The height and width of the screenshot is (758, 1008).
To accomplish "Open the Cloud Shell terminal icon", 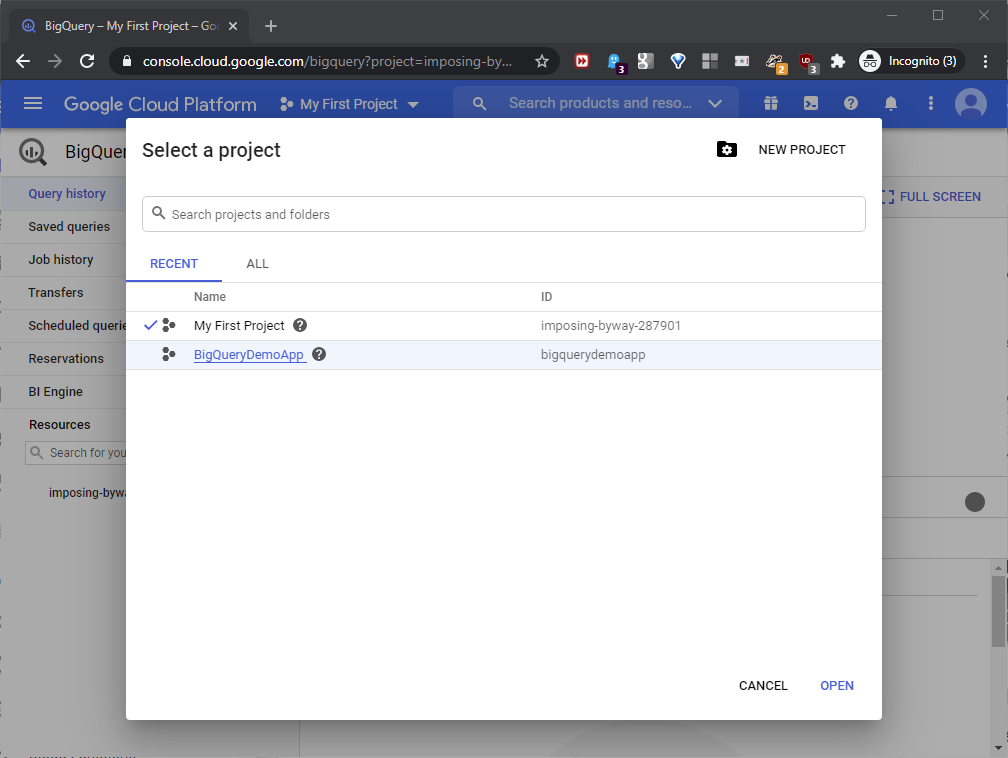I will (811, 103).
